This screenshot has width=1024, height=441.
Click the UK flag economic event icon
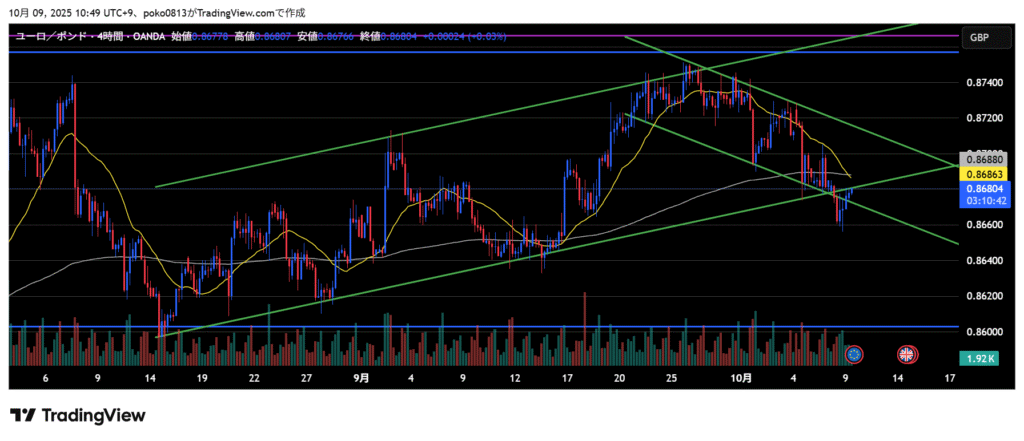click(x=907, y=354)
